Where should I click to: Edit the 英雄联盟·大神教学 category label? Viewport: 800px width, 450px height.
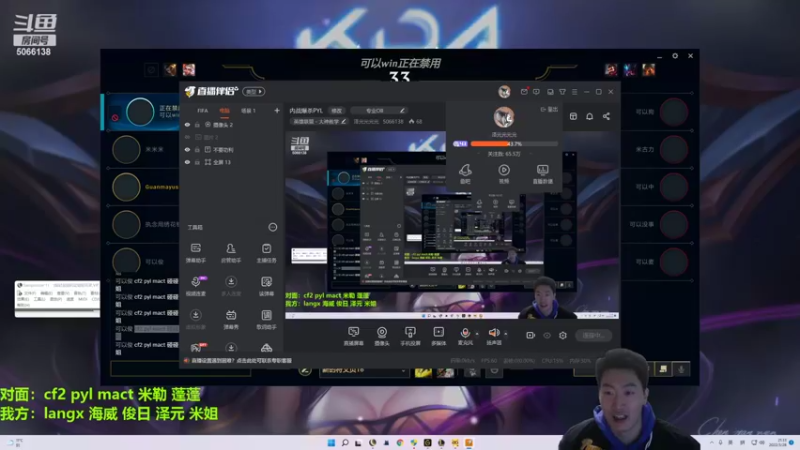(x=319, y=121)
